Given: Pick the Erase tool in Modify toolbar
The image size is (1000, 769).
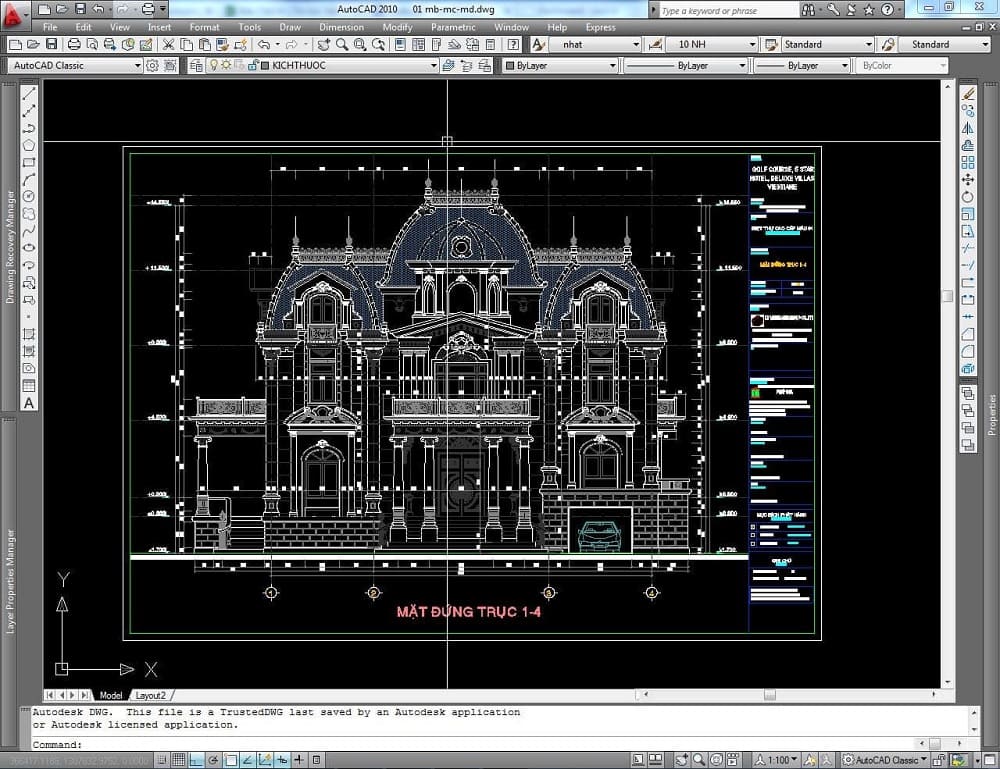Looking at the screenshot, I should coord(967,93).
